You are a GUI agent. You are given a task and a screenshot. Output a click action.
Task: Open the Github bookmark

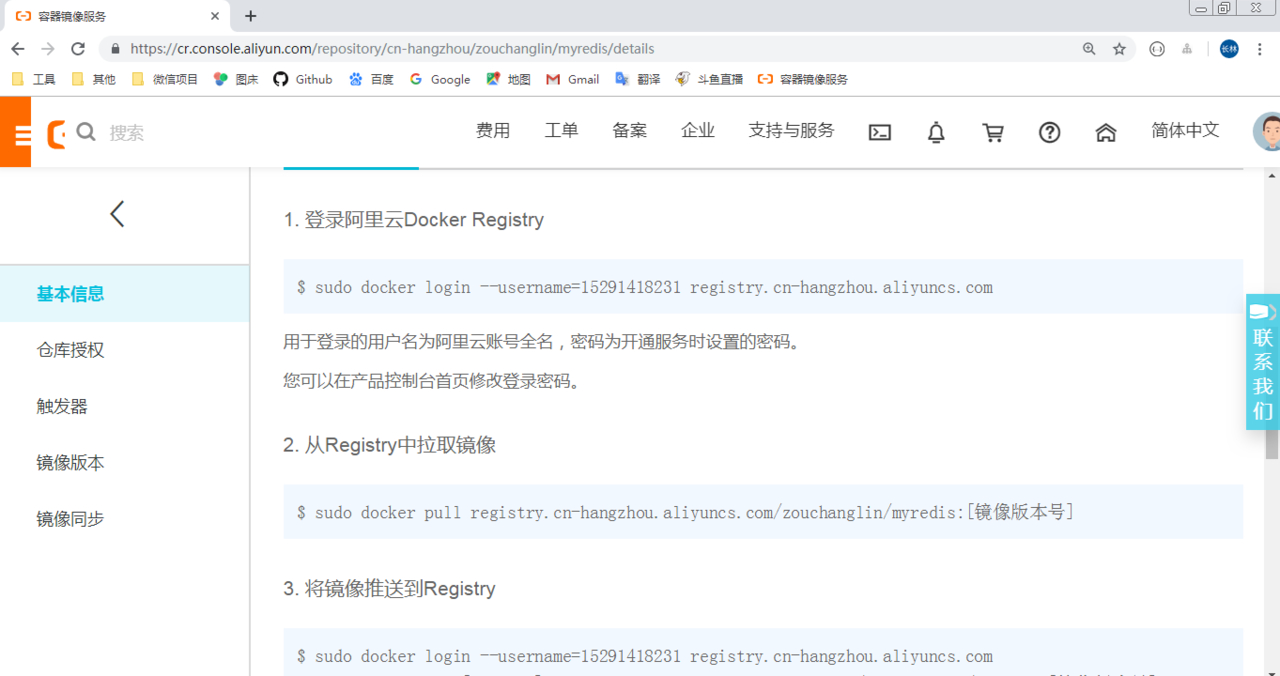coord(303,79)
